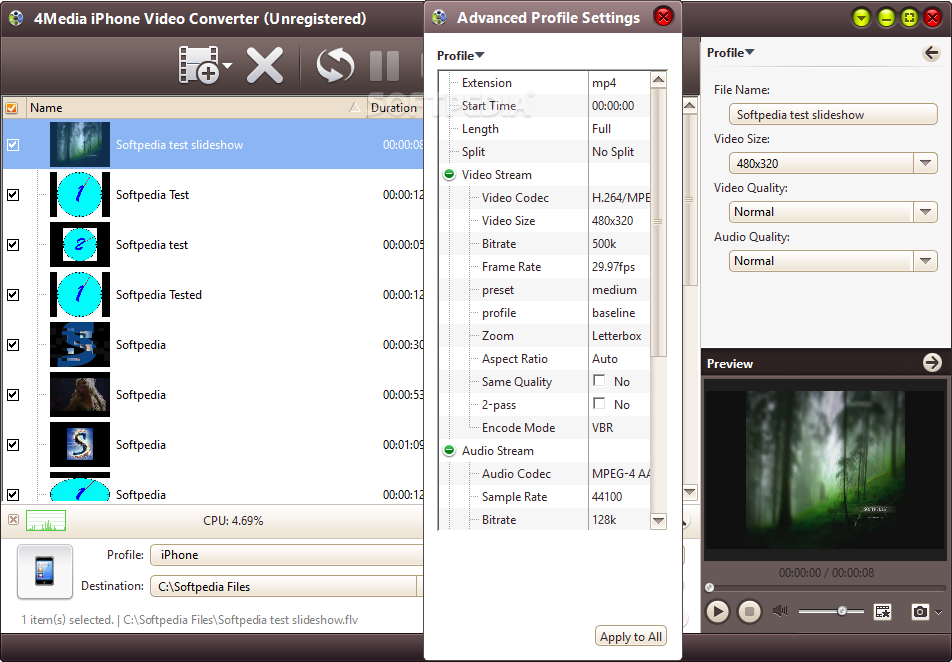Image resolution: width=952 pixels, height=662 pixels.
Task: Click the arrow icon on the Preview bar
Action: [932, 363]
